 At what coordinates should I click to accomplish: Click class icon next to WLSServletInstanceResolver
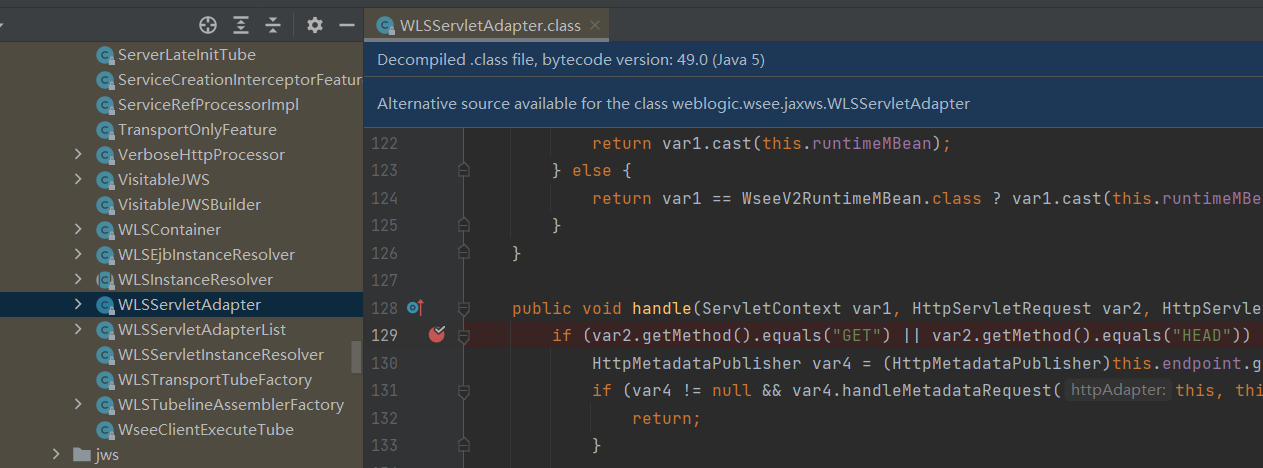[105, 354]
